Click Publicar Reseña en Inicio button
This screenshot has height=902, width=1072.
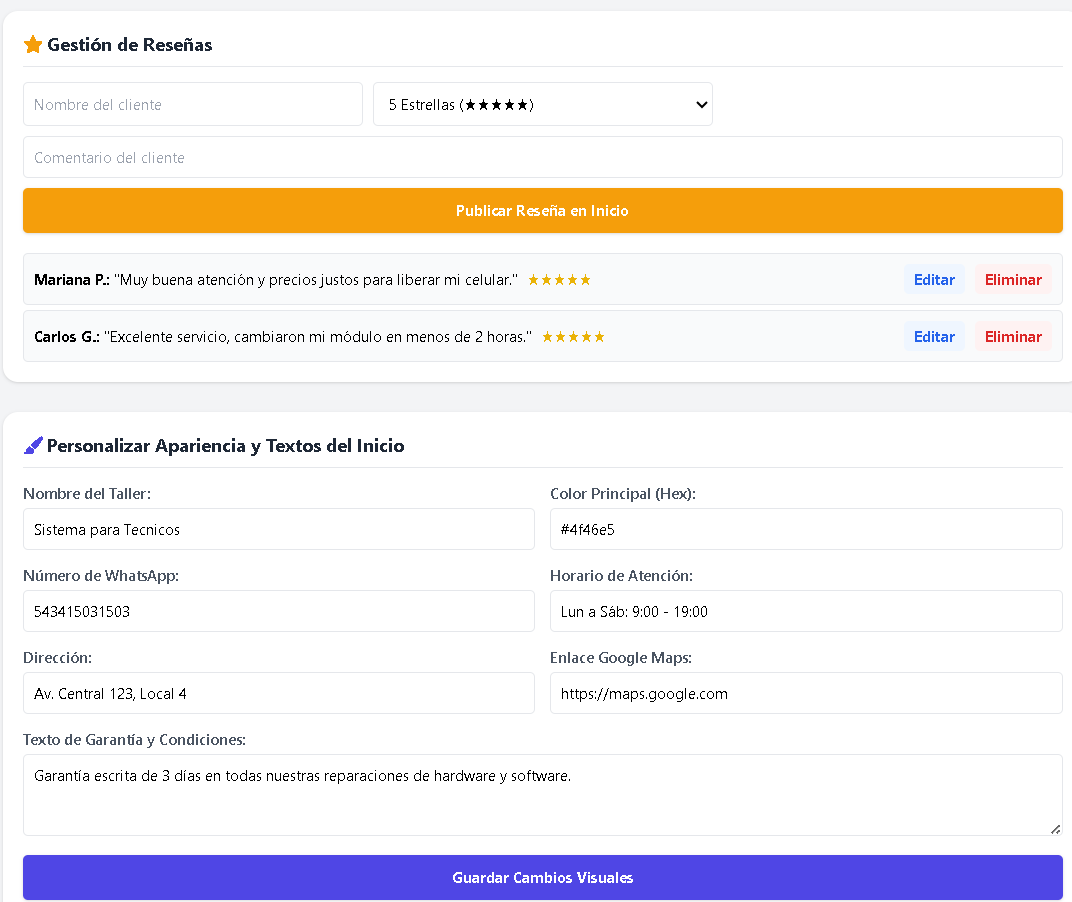543,211
